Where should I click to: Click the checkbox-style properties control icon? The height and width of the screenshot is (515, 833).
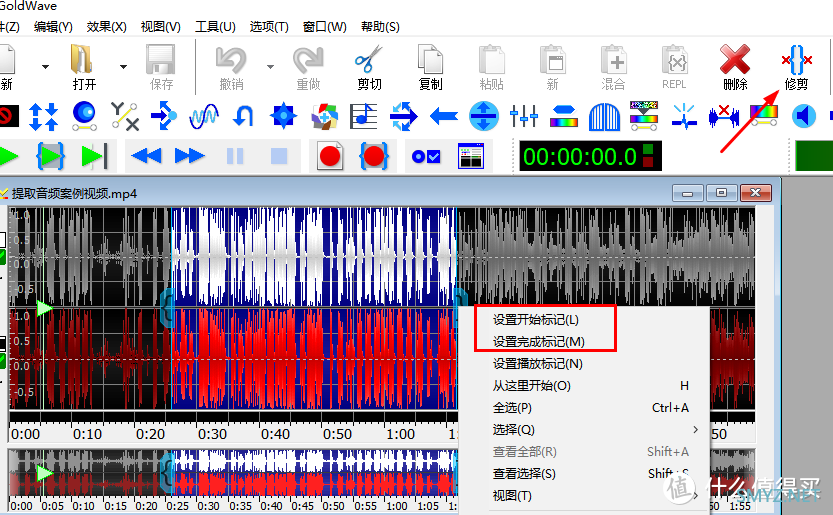(x=427, y=156)
